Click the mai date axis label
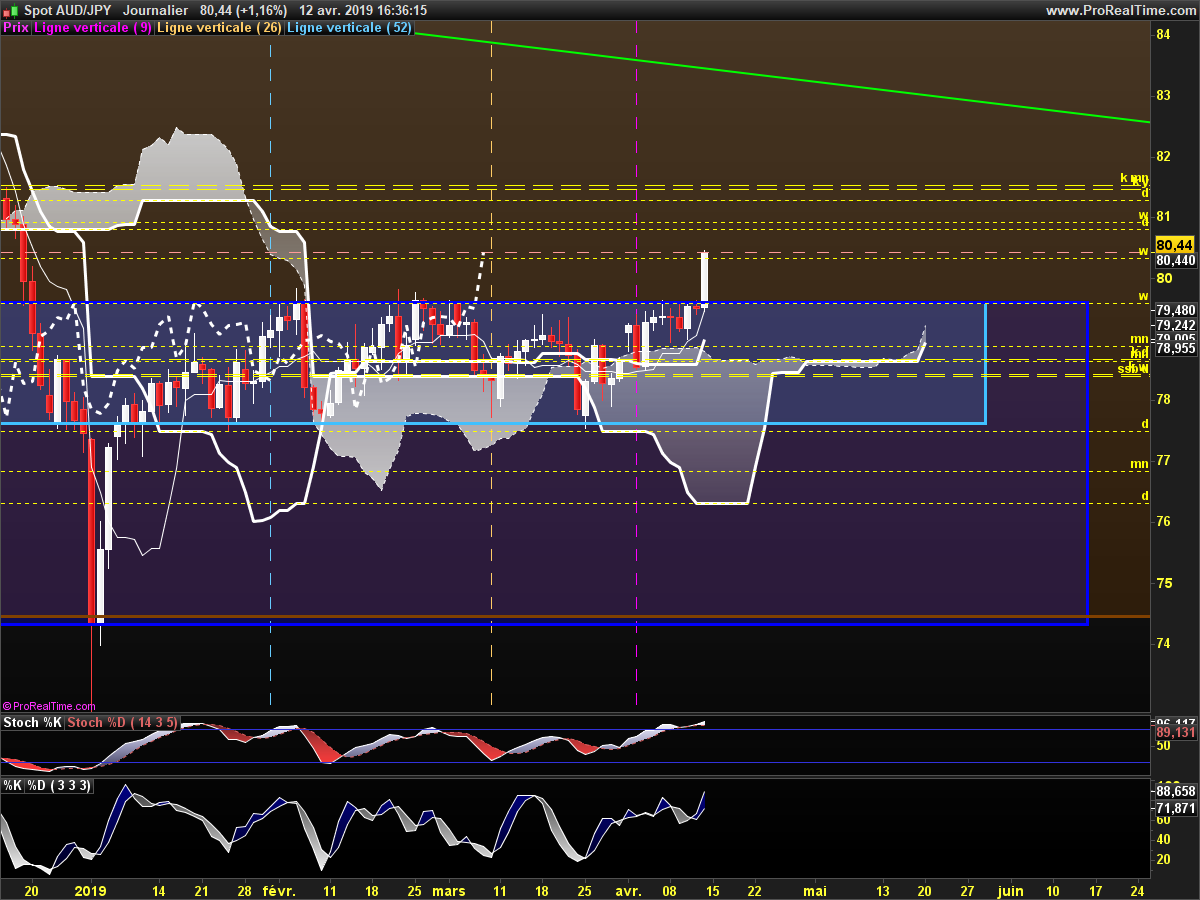This screenshot has width=1200, height=900. coord(816,890)
